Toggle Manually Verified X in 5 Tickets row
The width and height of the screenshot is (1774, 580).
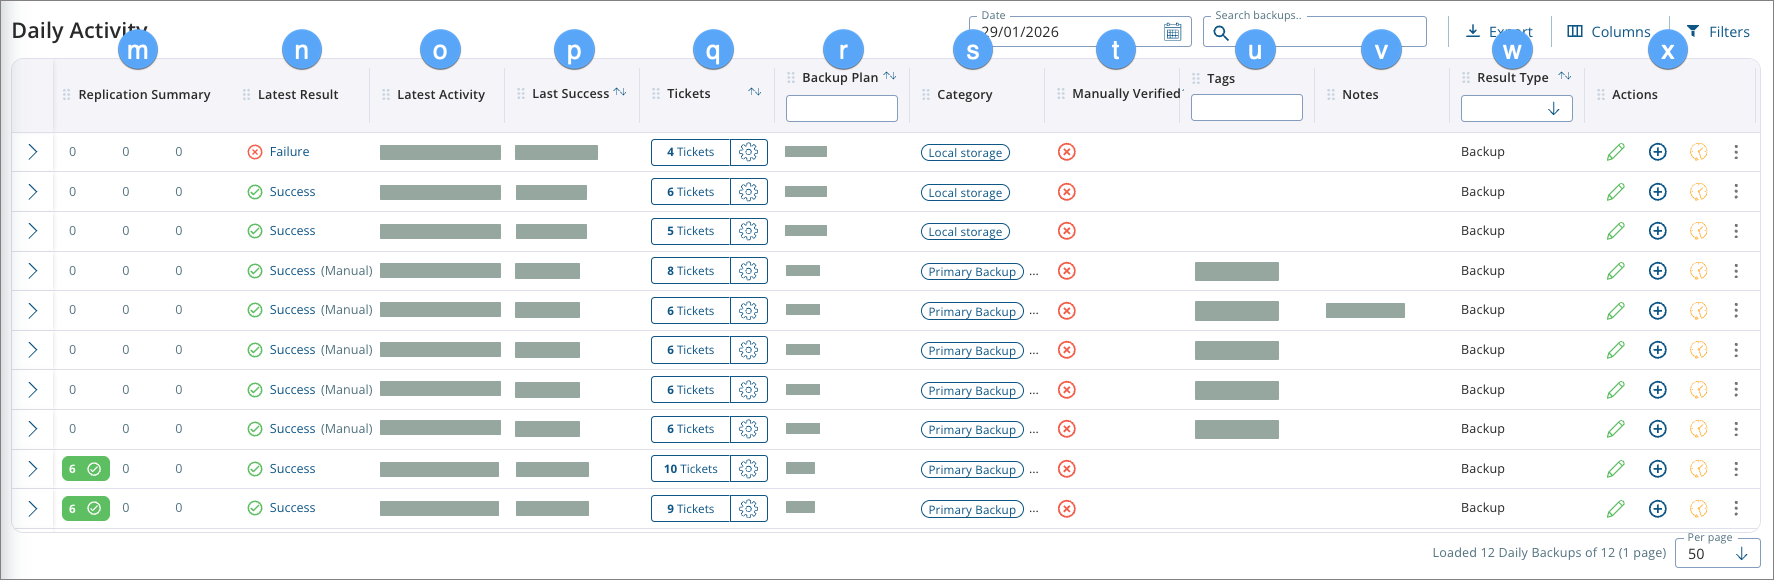1067,231
